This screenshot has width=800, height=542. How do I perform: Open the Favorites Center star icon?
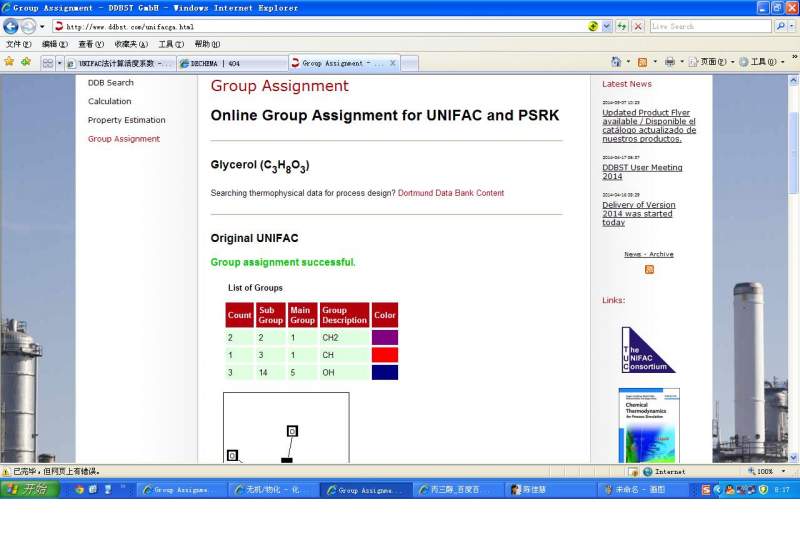coord(9,62)
